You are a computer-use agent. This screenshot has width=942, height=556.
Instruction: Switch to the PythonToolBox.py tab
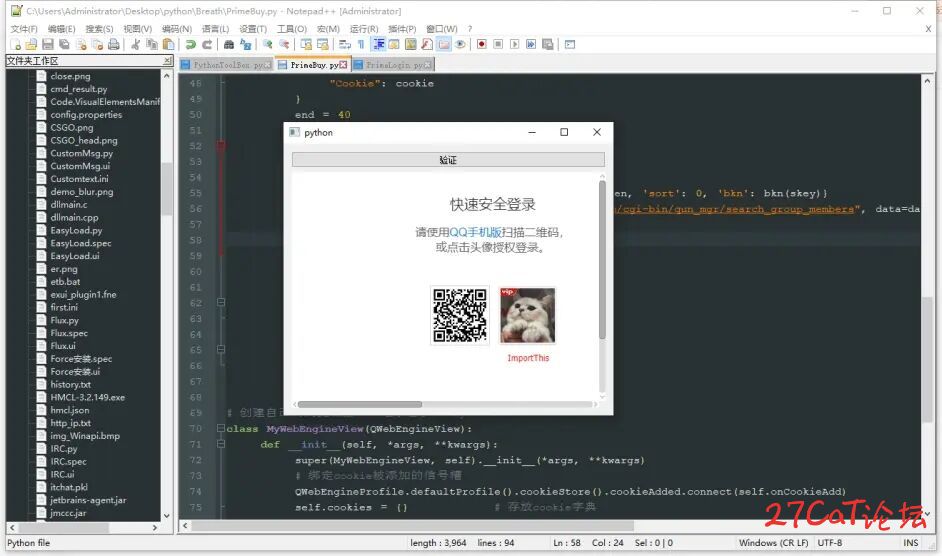coord(227,65)
